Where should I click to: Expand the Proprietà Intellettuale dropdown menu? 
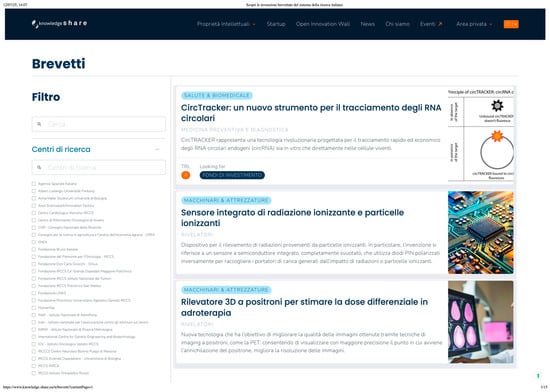226,24
